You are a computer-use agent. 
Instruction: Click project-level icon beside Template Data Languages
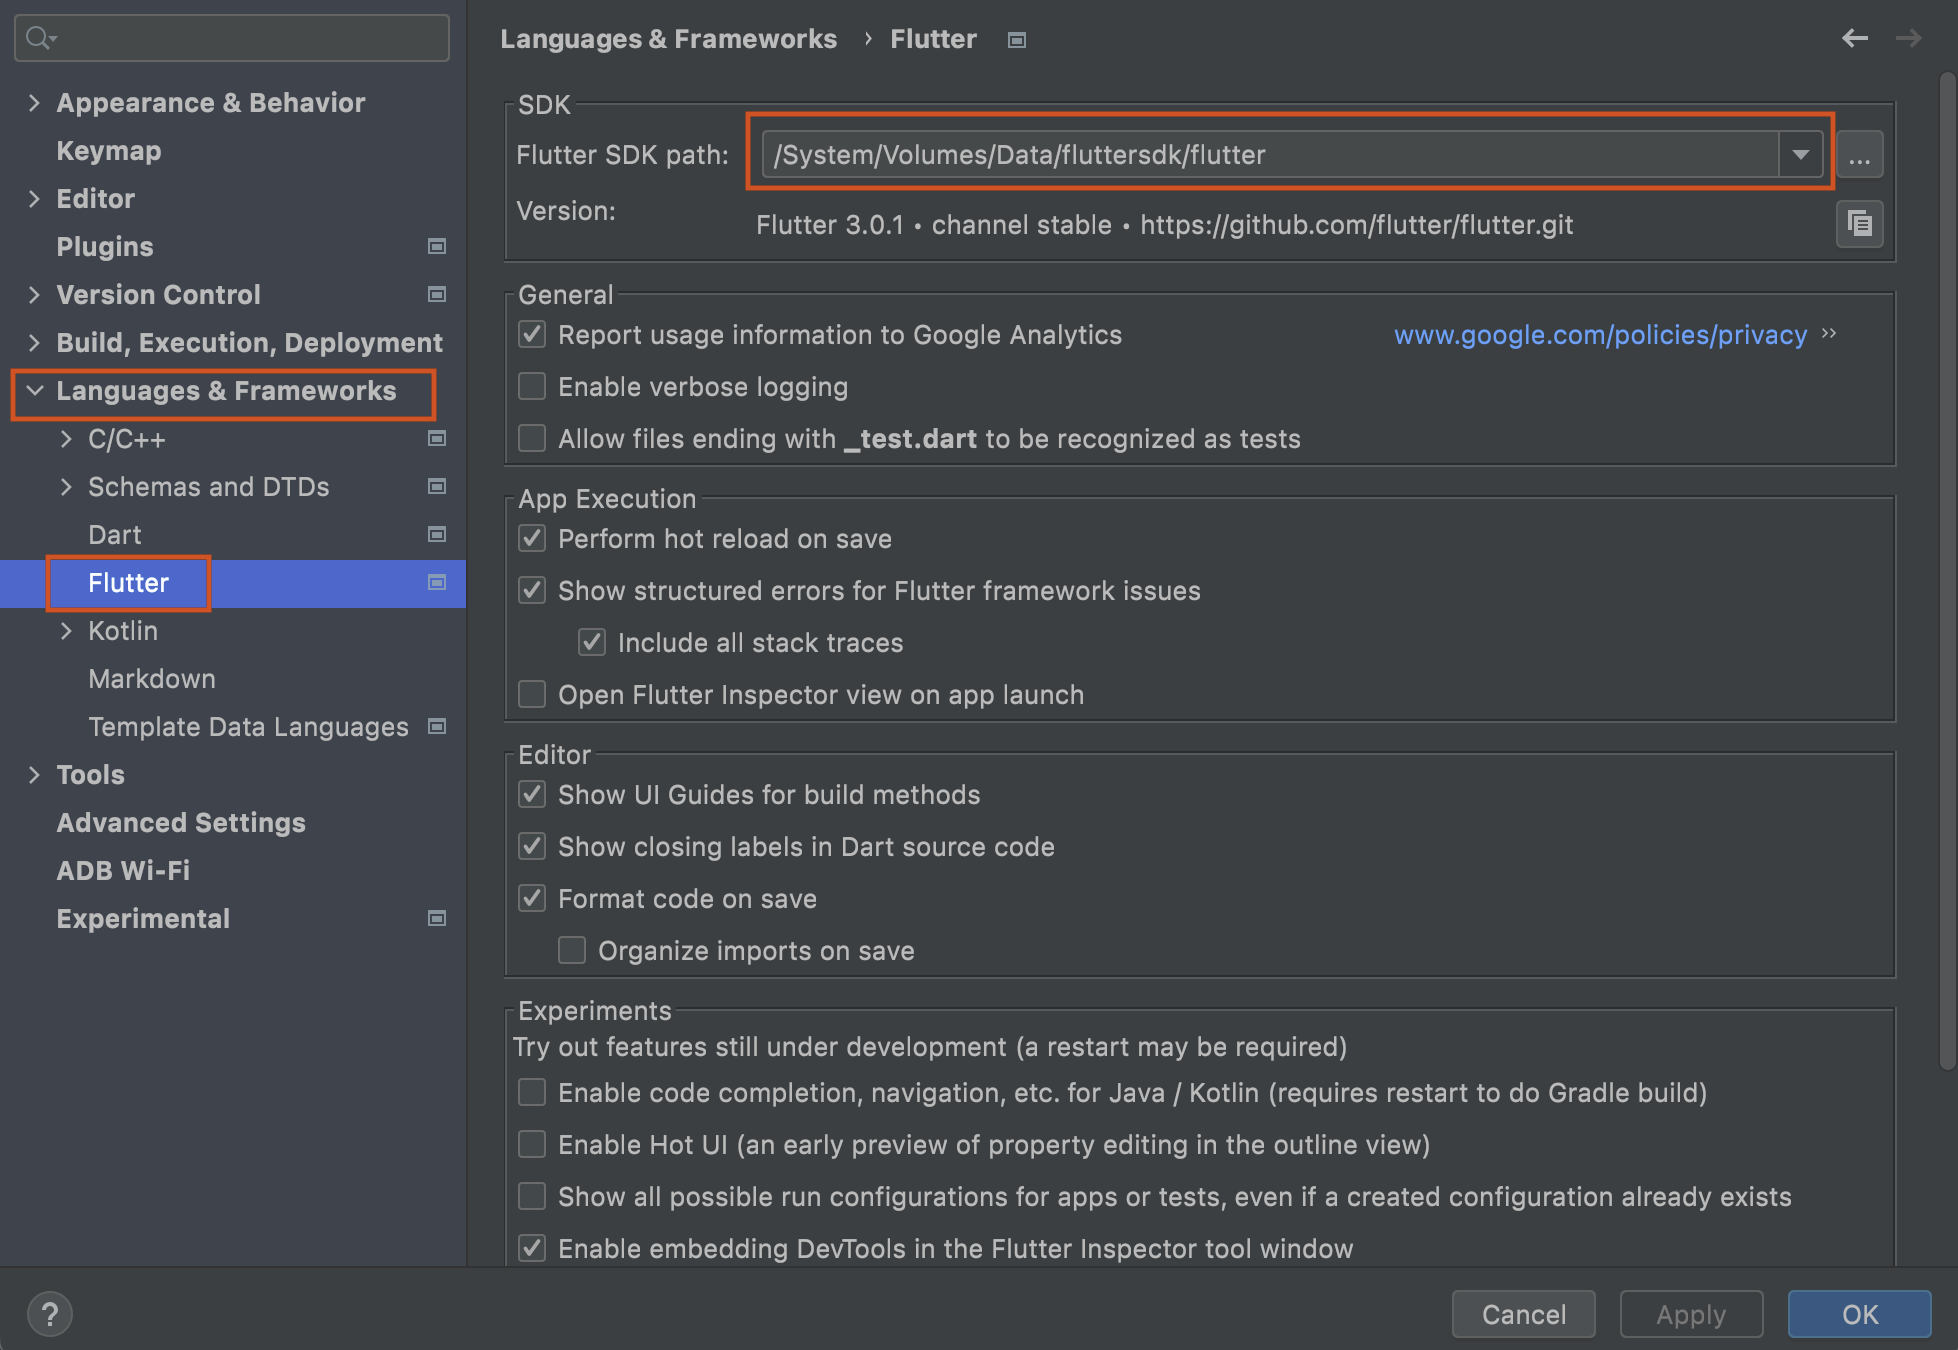pos(437,726)
